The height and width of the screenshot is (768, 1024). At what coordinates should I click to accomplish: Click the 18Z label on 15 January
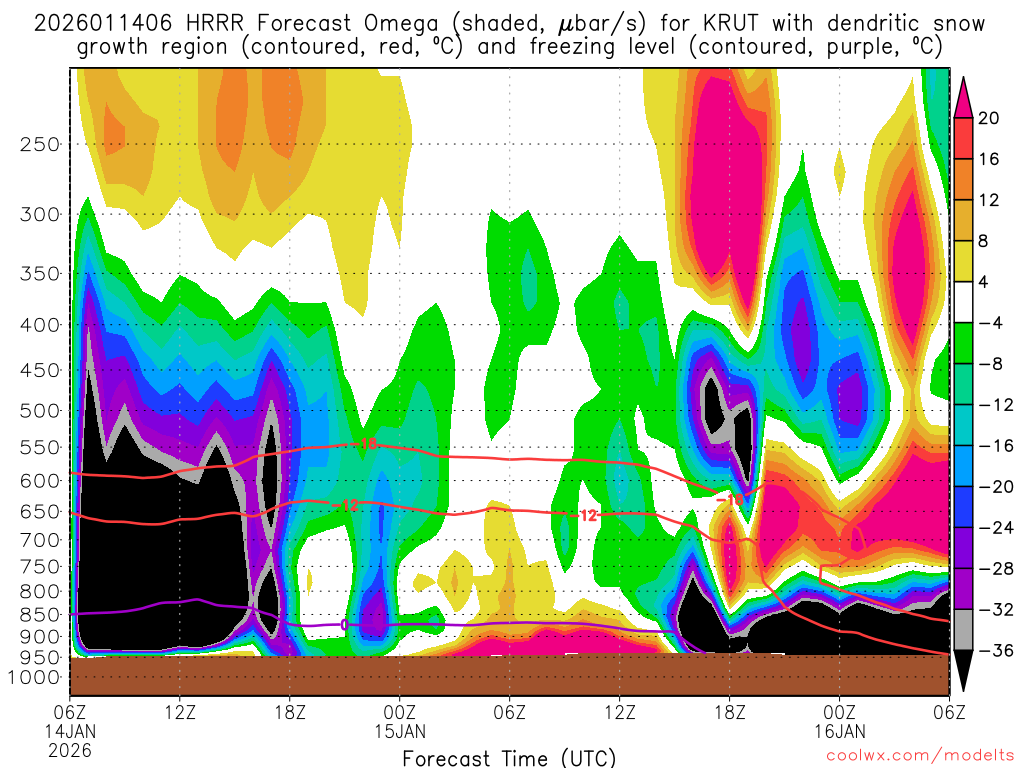729,712
